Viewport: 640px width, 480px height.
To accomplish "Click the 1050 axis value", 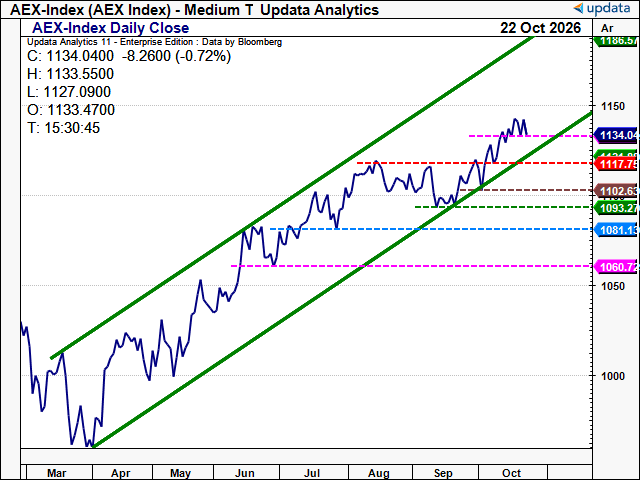I will [x=613, y=286].
